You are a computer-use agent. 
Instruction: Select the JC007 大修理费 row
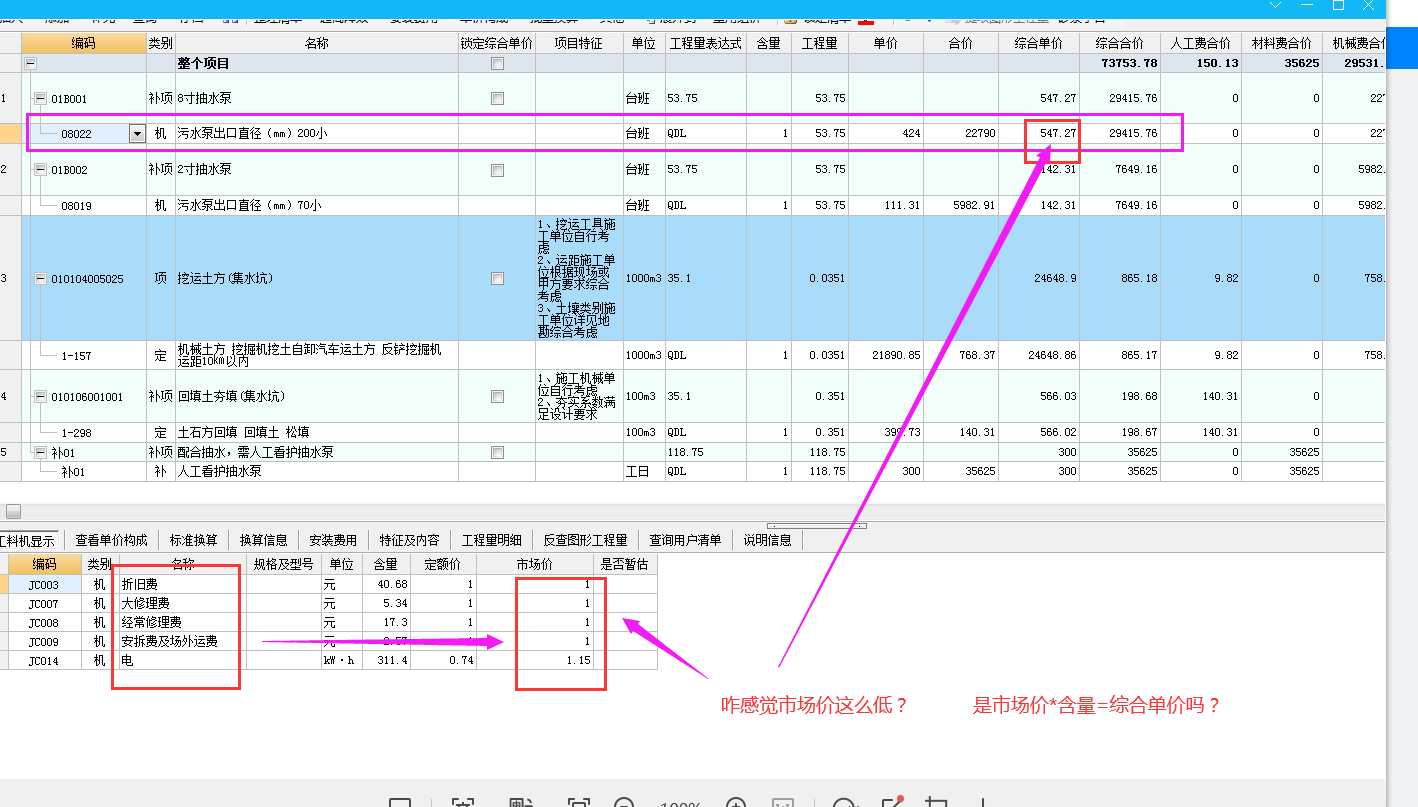(329, 603)
